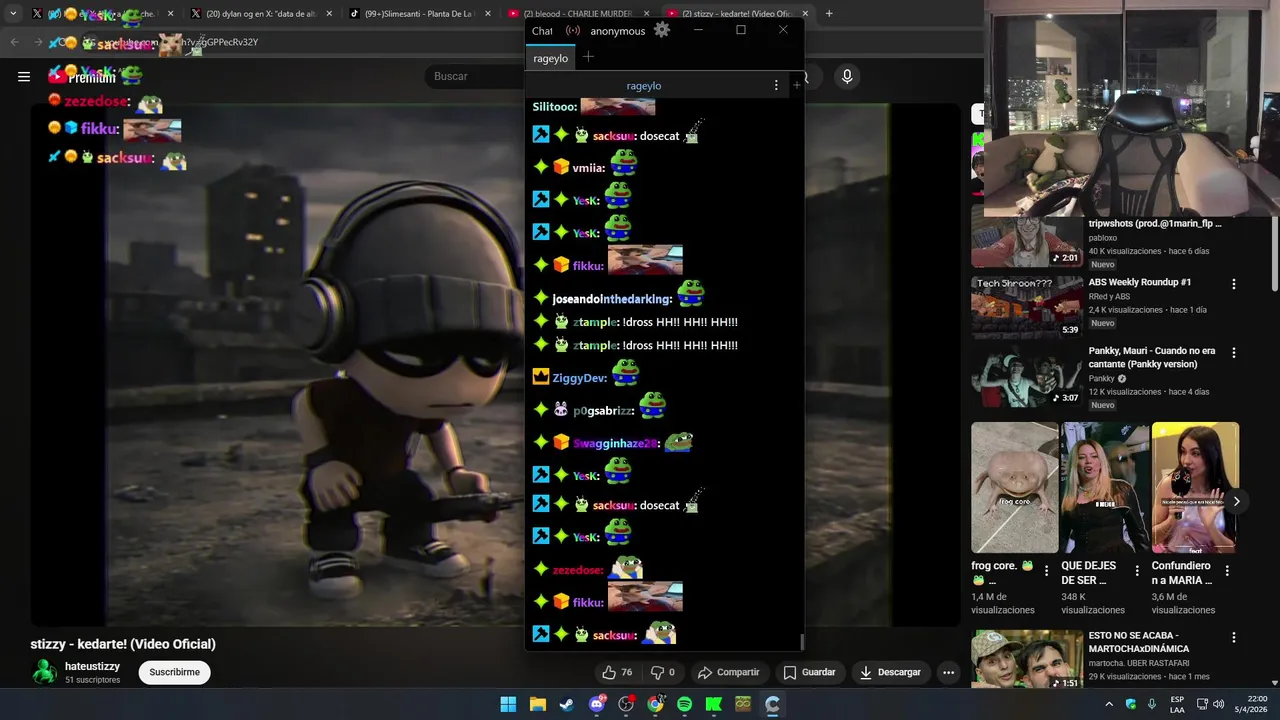Image resolution: width=1280 pixels, height=720 pixels.
Task: Open File Explorer from taskbar
Action: (537, 704)
